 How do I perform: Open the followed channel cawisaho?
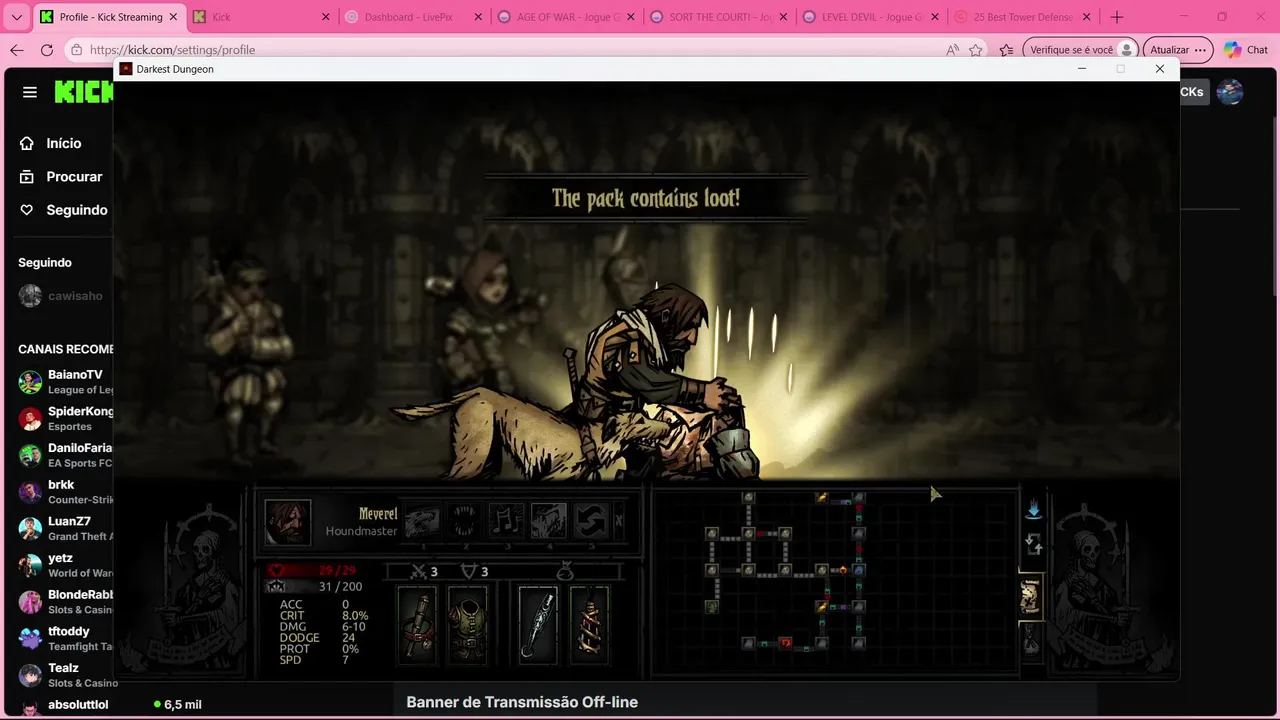coord(62,296)
